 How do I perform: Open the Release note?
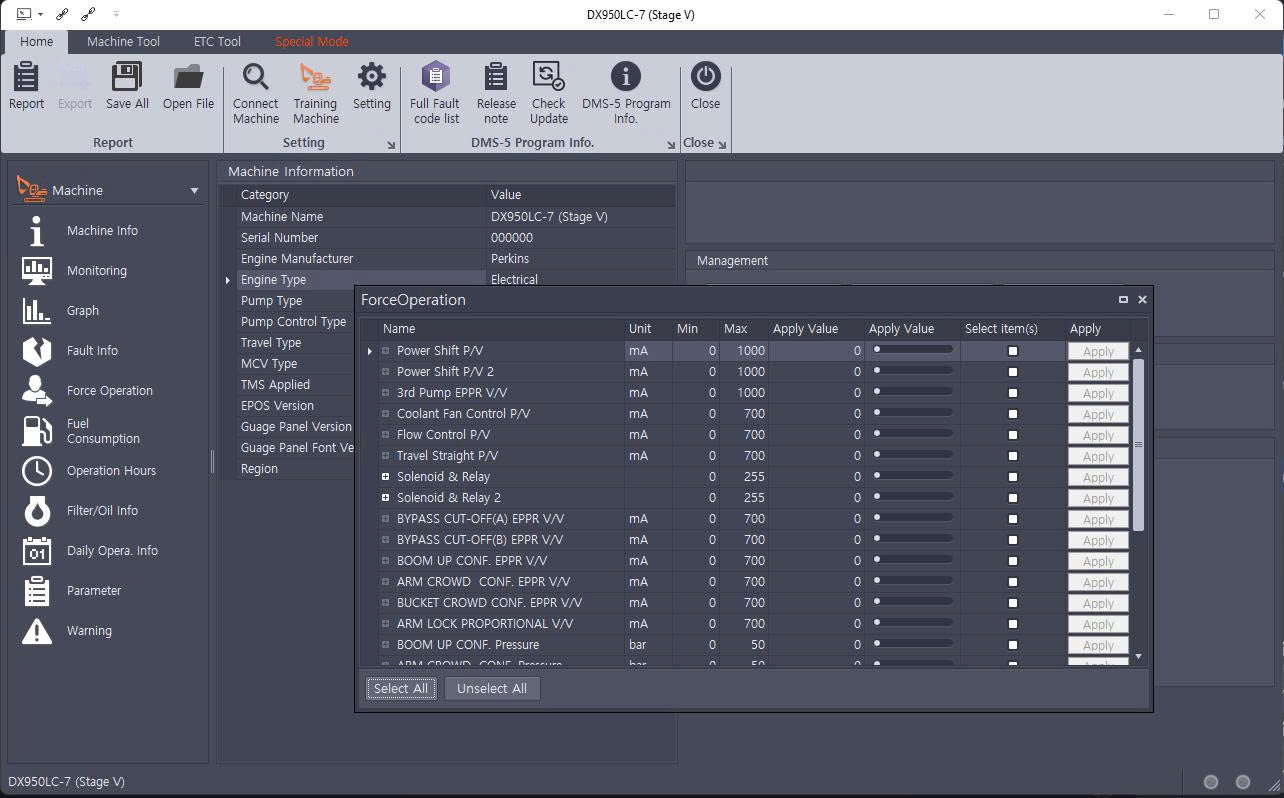[496, 90]
